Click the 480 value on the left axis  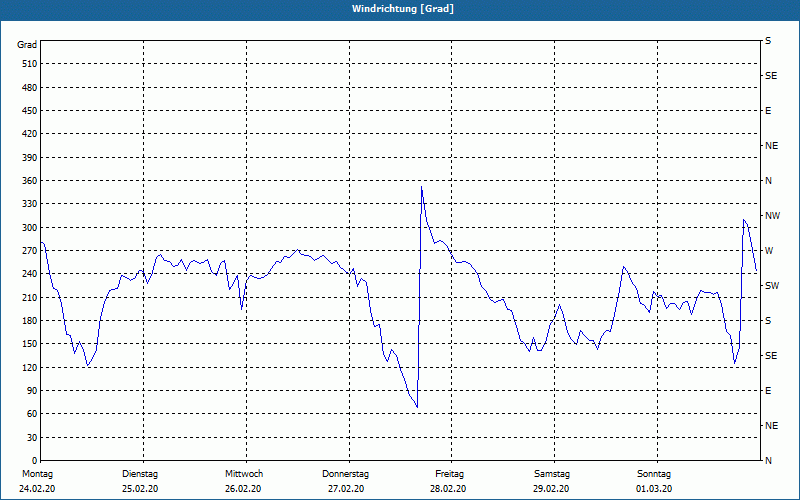(x=30, y=88)
